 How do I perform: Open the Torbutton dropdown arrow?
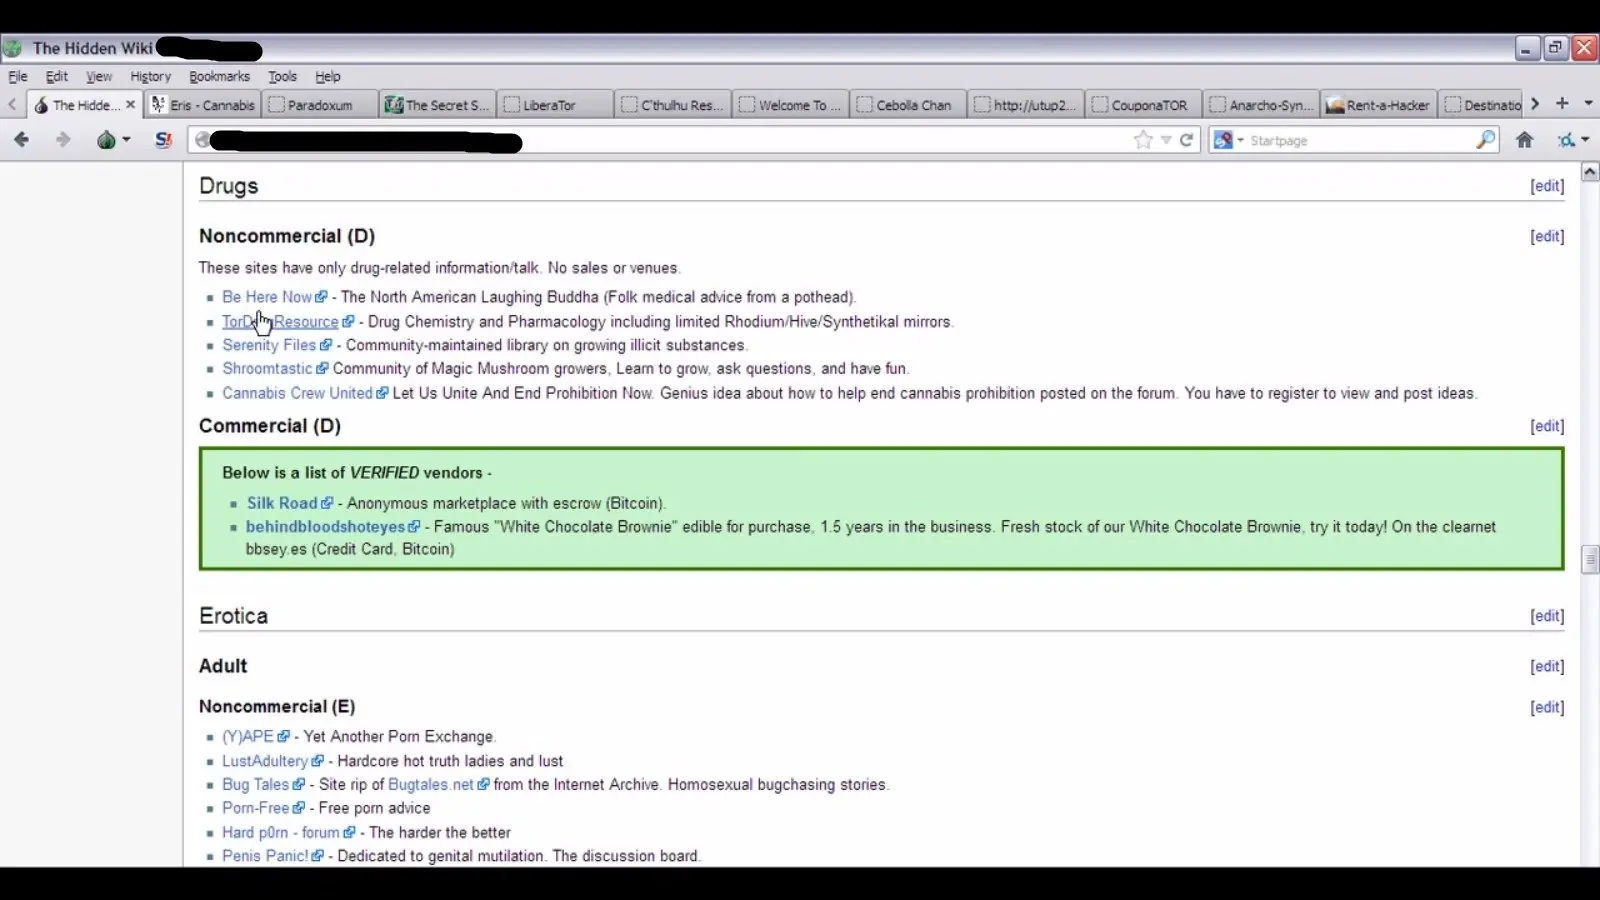pos(126,140)
